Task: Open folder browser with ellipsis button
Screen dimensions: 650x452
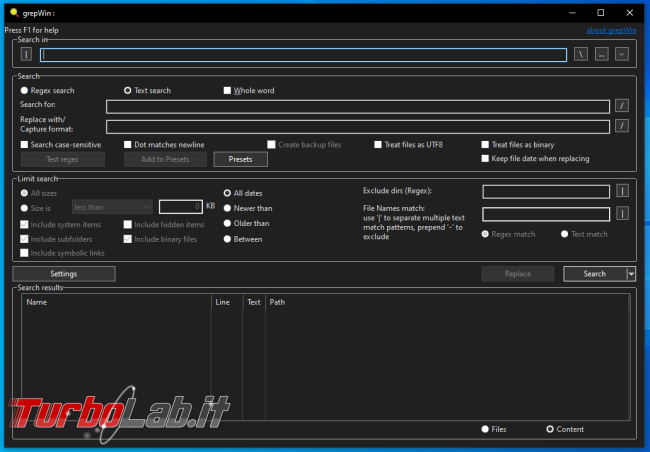Action: (x=601, y=54)
